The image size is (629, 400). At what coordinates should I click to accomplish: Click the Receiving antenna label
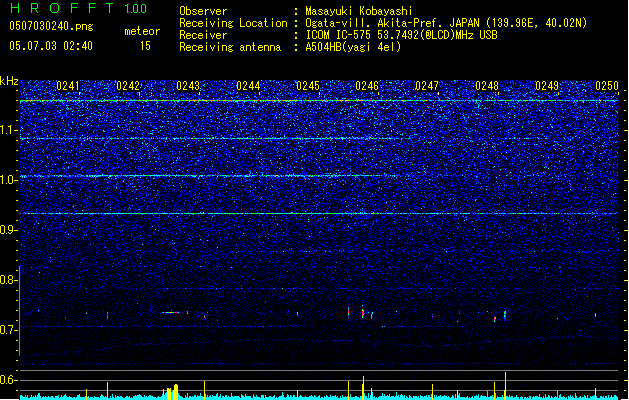click(230, 47)
